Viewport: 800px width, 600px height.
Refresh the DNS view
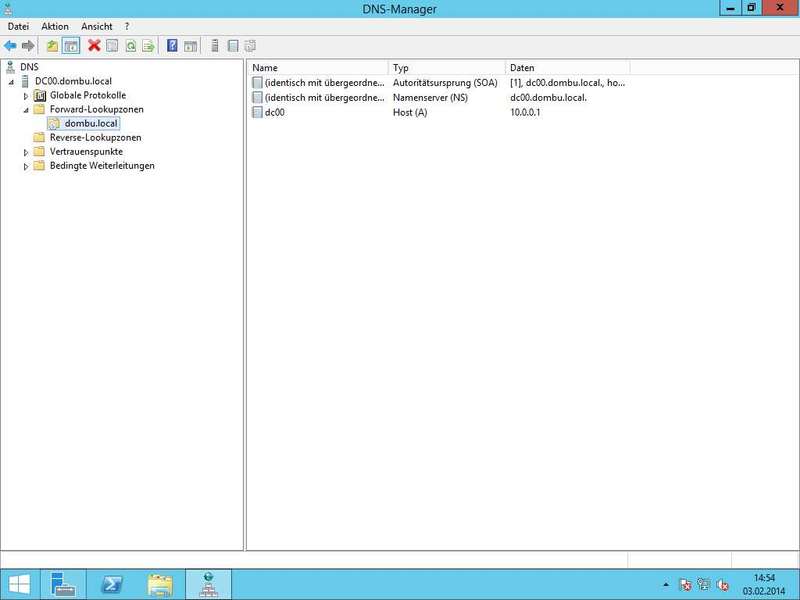coord(131,46)
